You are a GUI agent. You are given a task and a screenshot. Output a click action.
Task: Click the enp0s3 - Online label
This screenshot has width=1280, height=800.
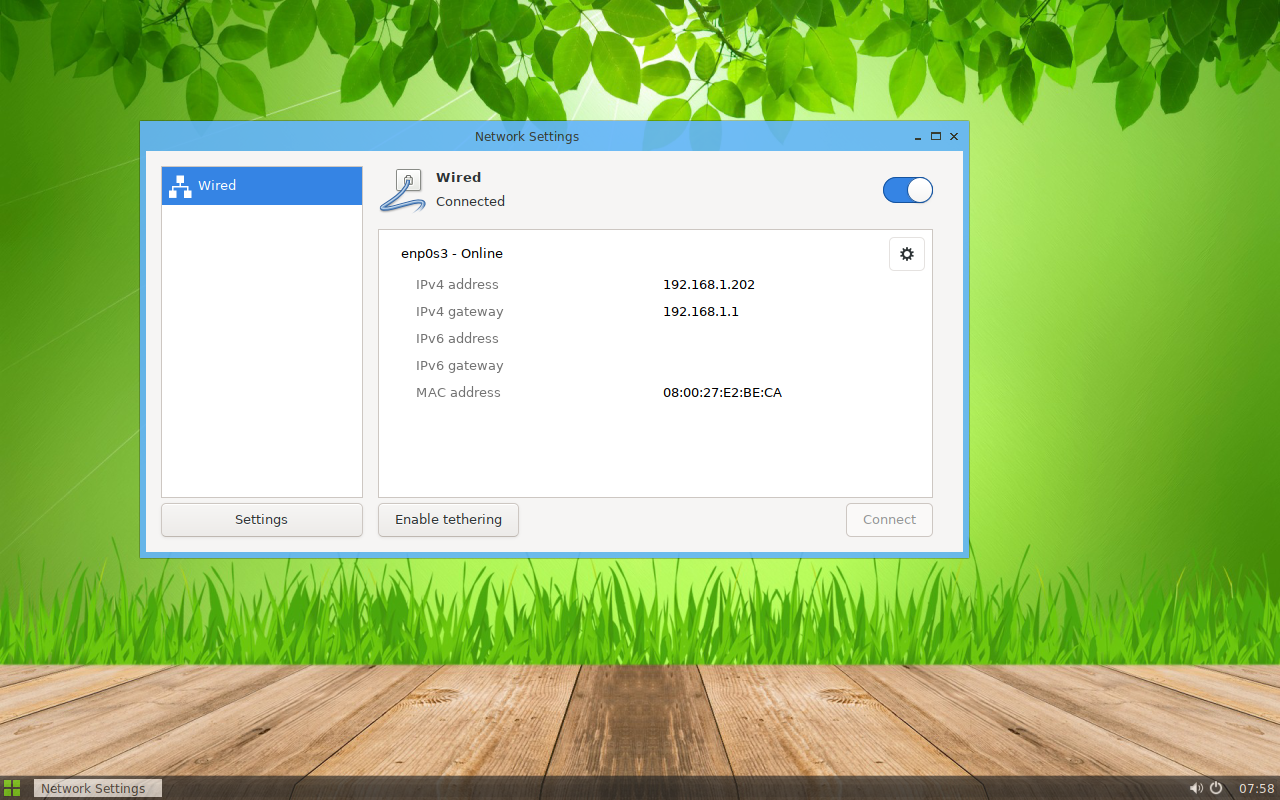click(451, 253)
